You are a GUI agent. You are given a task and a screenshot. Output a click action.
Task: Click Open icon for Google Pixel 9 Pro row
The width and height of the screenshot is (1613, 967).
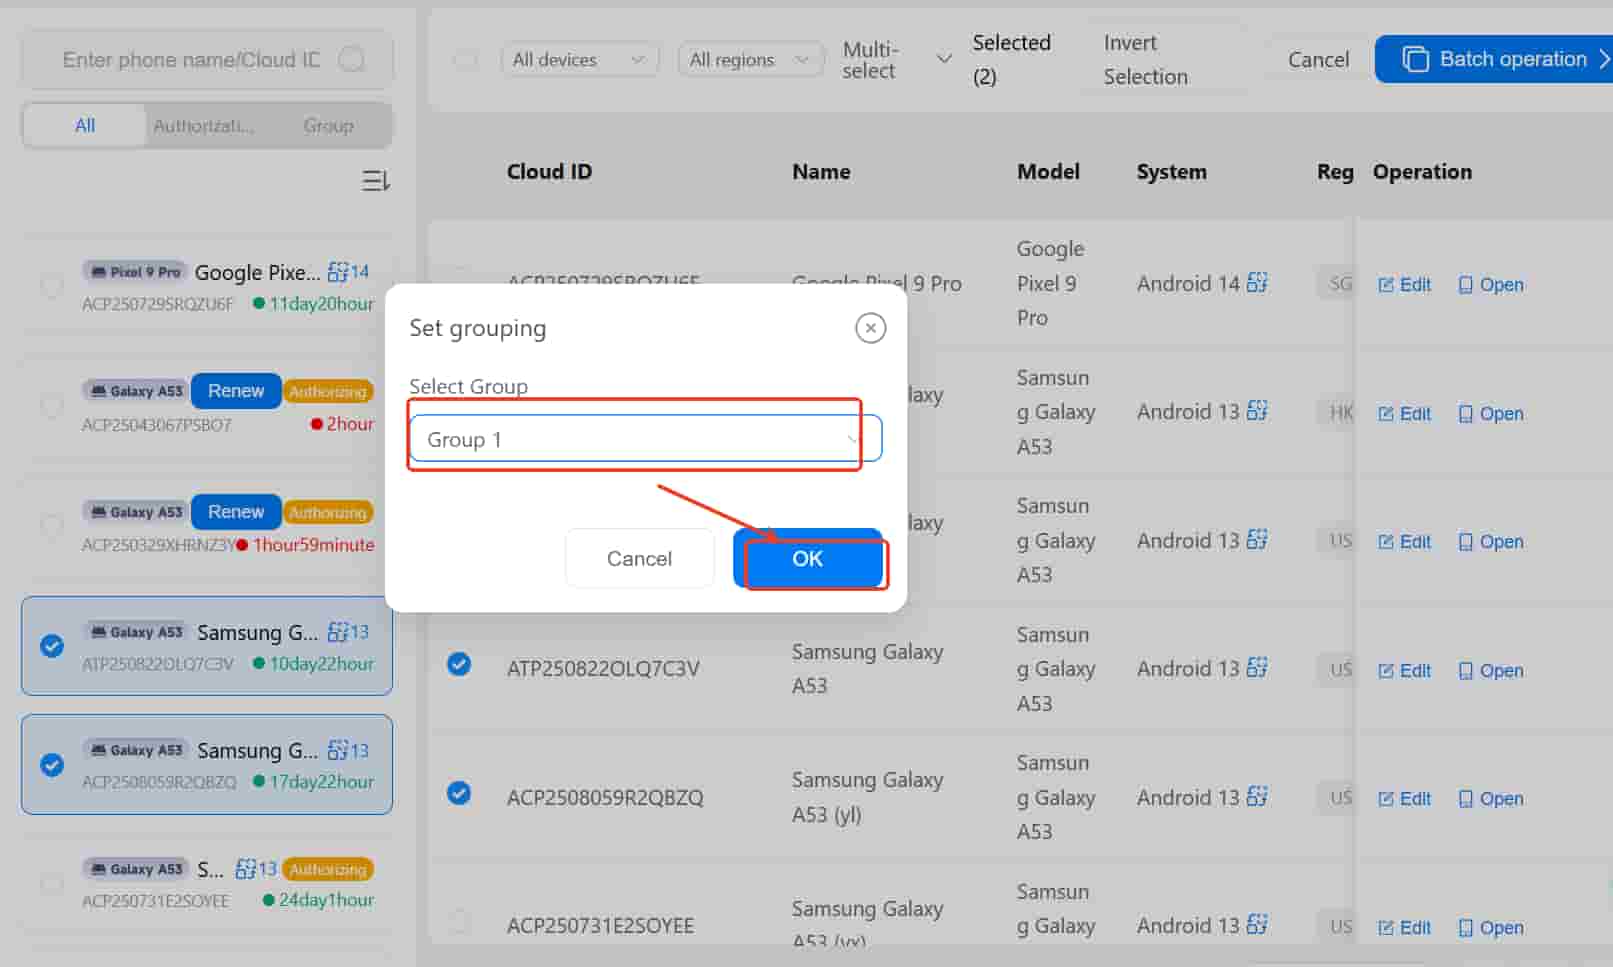pos(1465,285)
